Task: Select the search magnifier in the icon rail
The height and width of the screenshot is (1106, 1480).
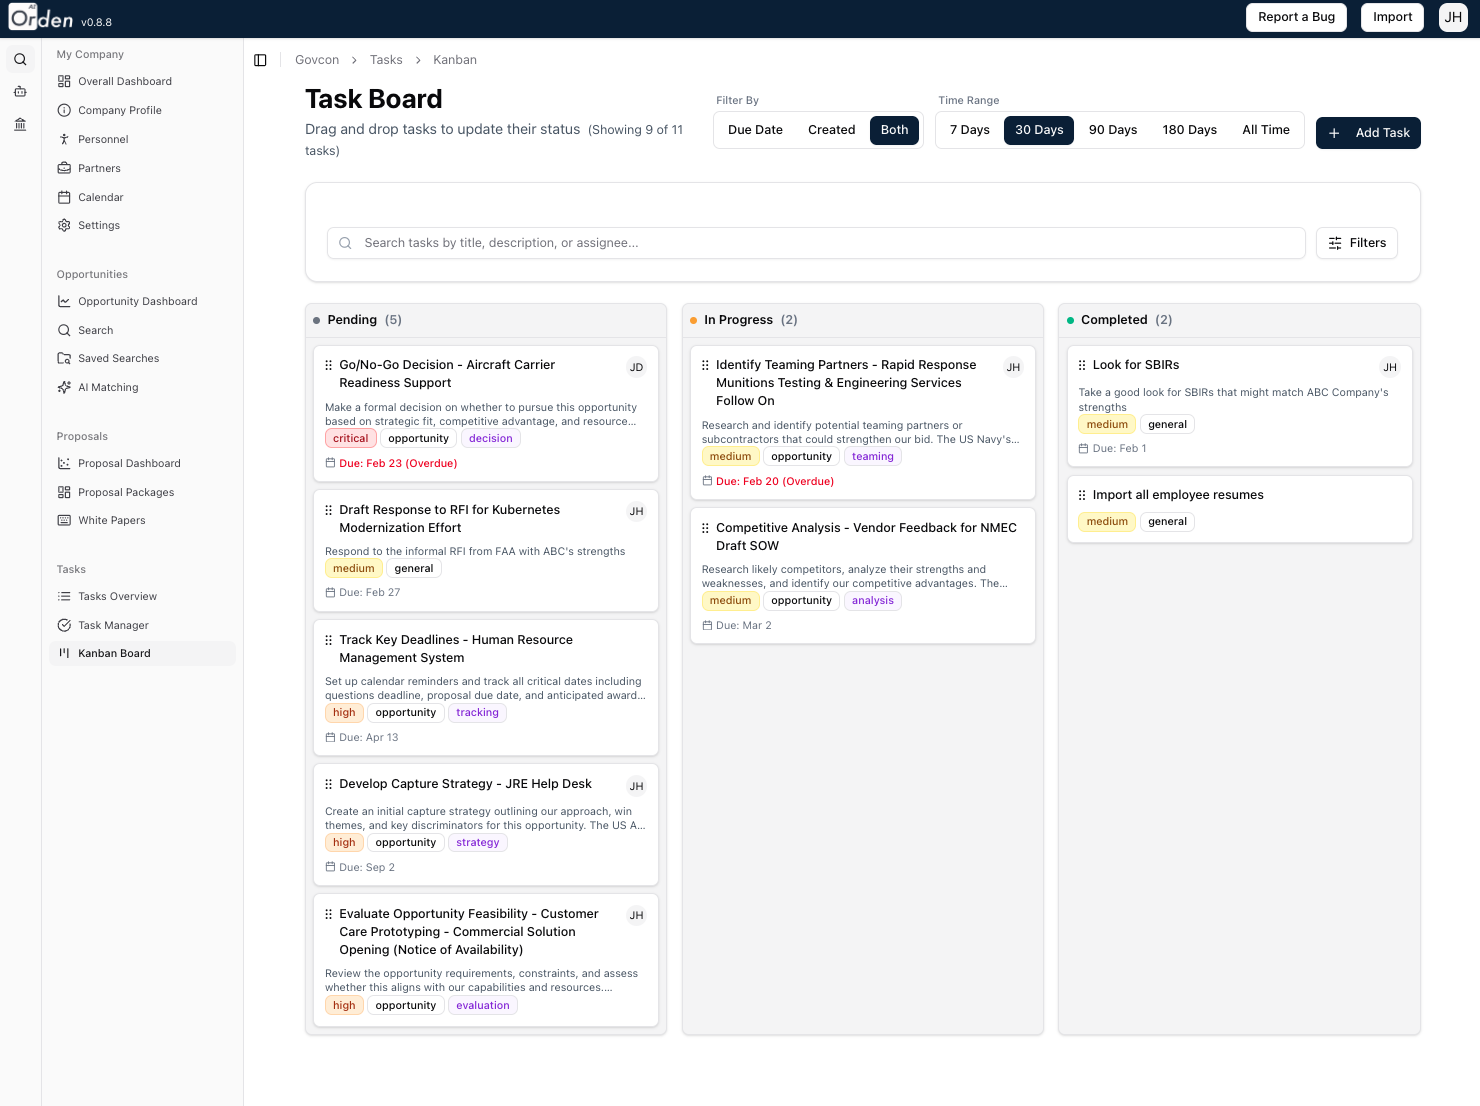Action: point(20,59)
